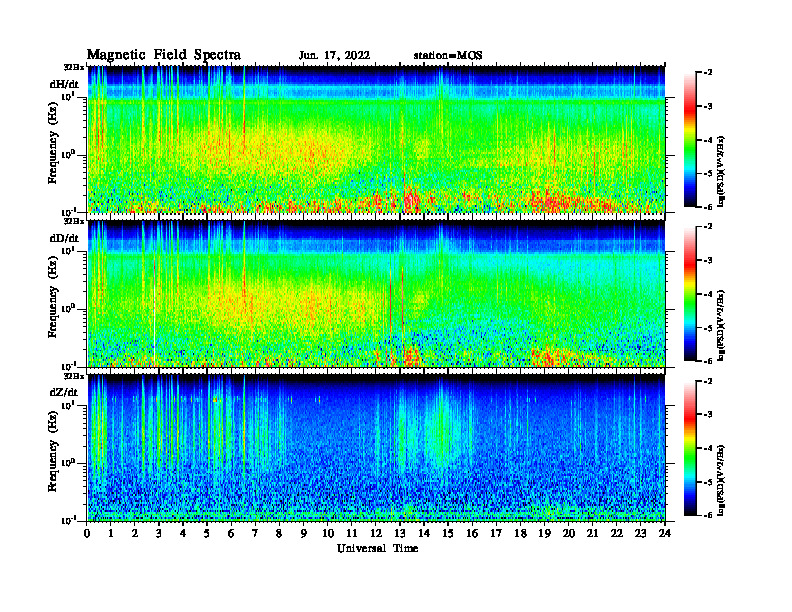Screen dimensions: 792x612
Task: Select hour tick label "19" on time axis
Action: (544, 533)
